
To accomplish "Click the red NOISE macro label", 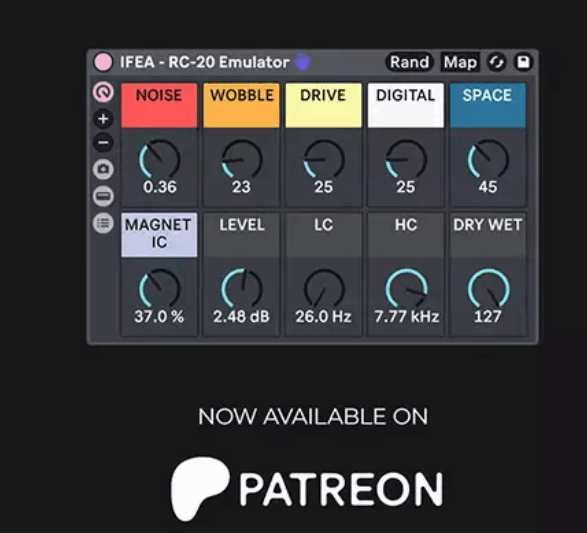I will (x=159, y=105).
